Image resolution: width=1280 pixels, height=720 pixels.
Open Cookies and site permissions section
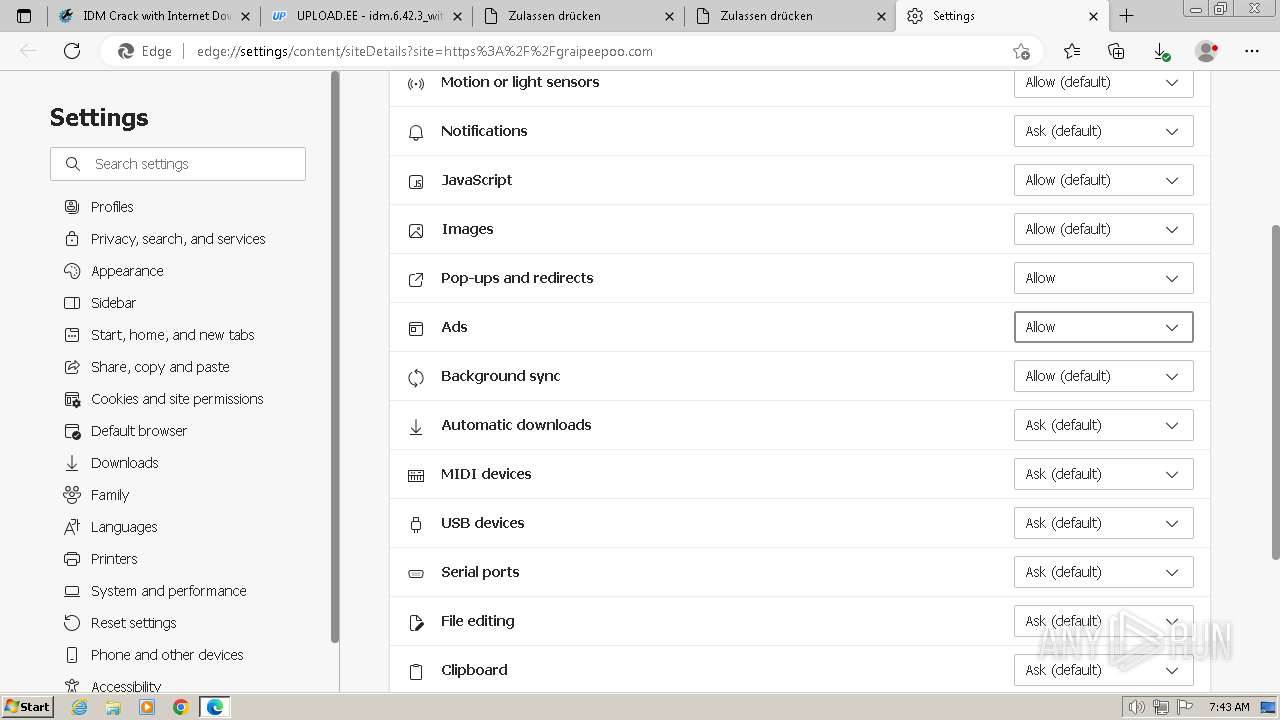point(177,399)
